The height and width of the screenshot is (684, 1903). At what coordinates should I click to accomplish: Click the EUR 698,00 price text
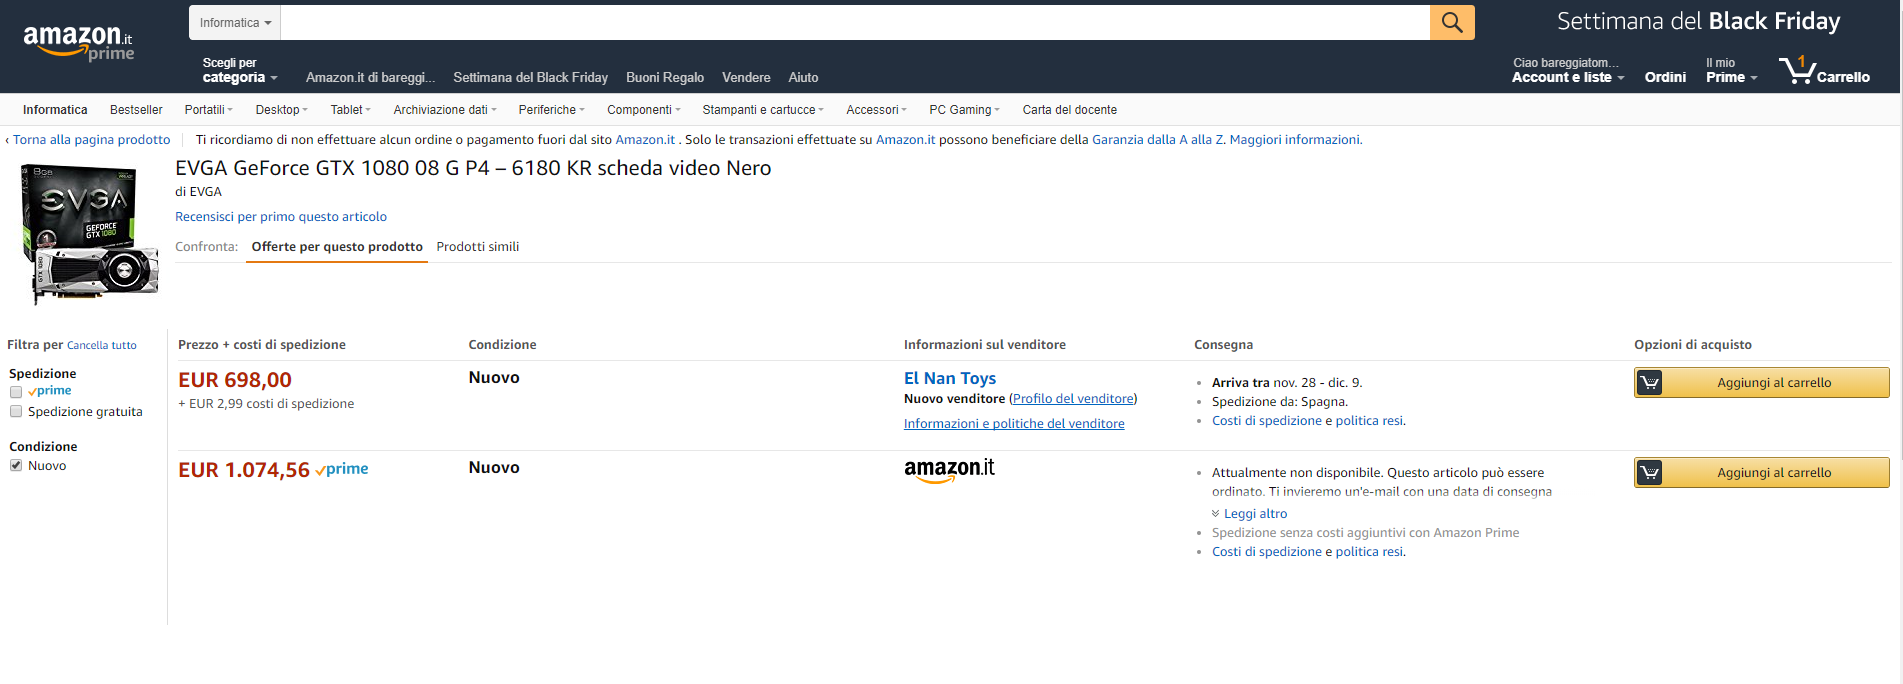(235, 380)
